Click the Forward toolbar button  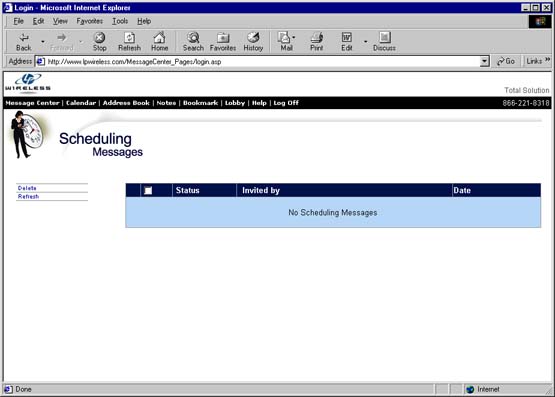click(62, 42)
